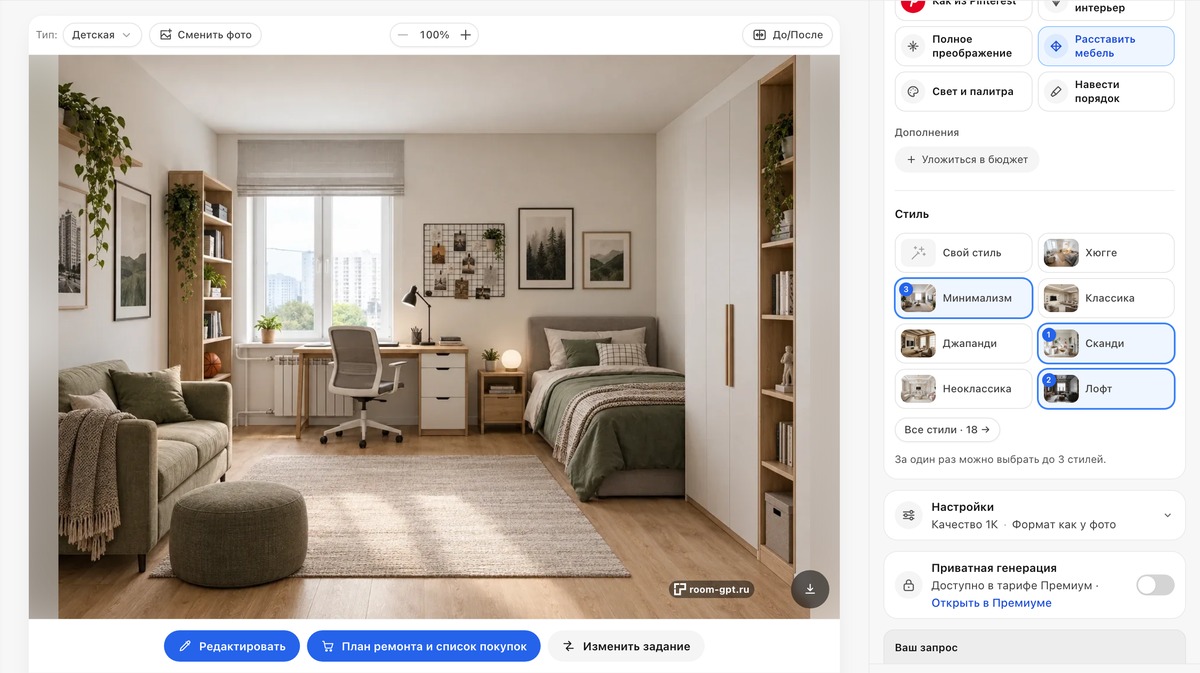1200x673 pixels.
Task: Click the plus zoom-in icon
Action: point(465,35)
